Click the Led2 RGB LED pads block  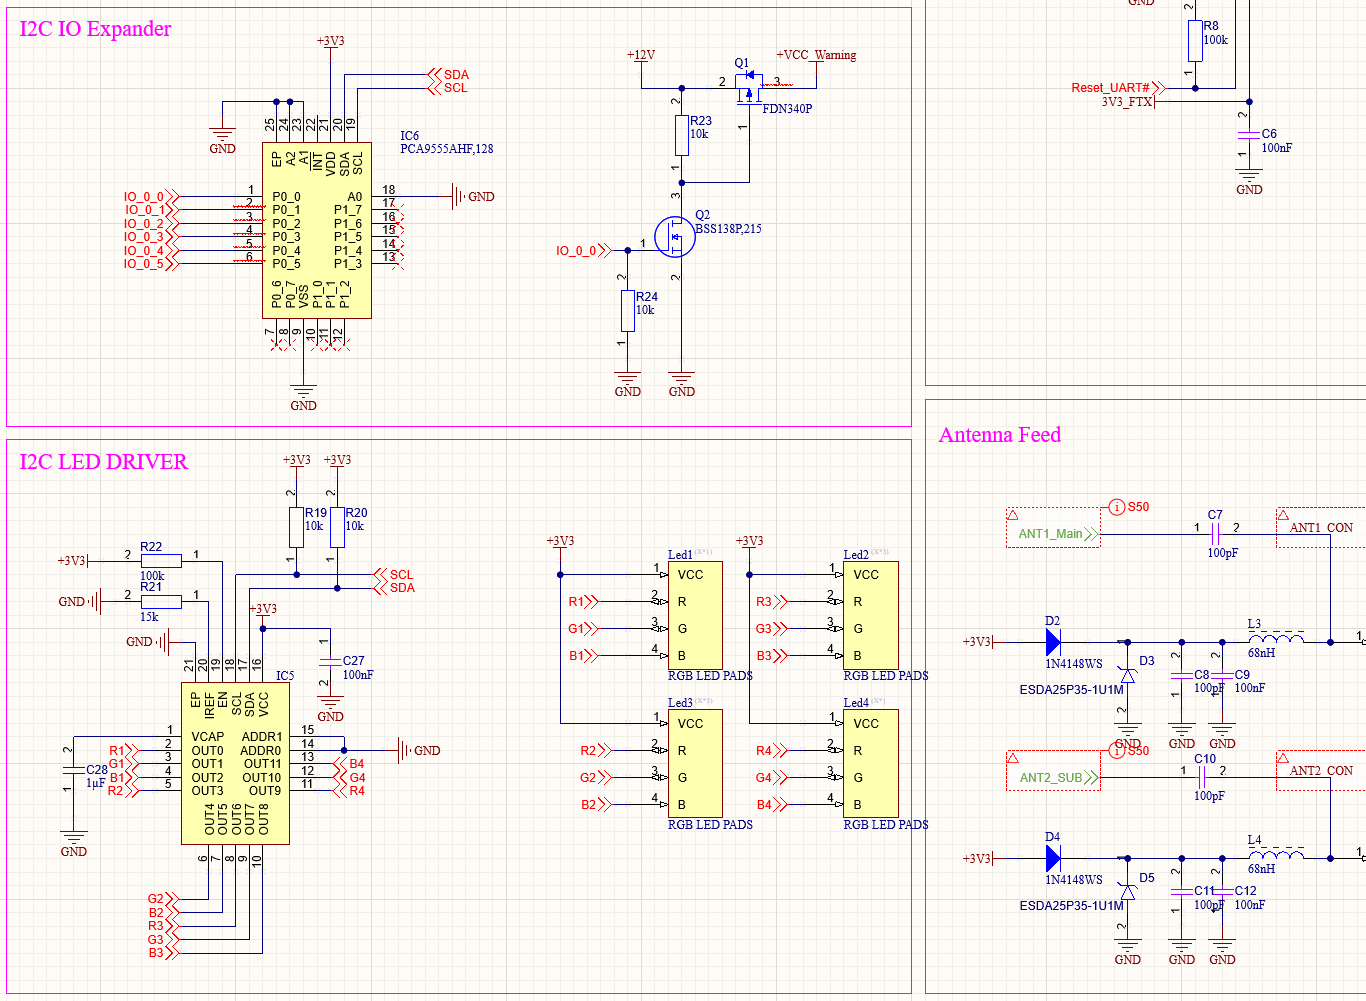[871, 615]
